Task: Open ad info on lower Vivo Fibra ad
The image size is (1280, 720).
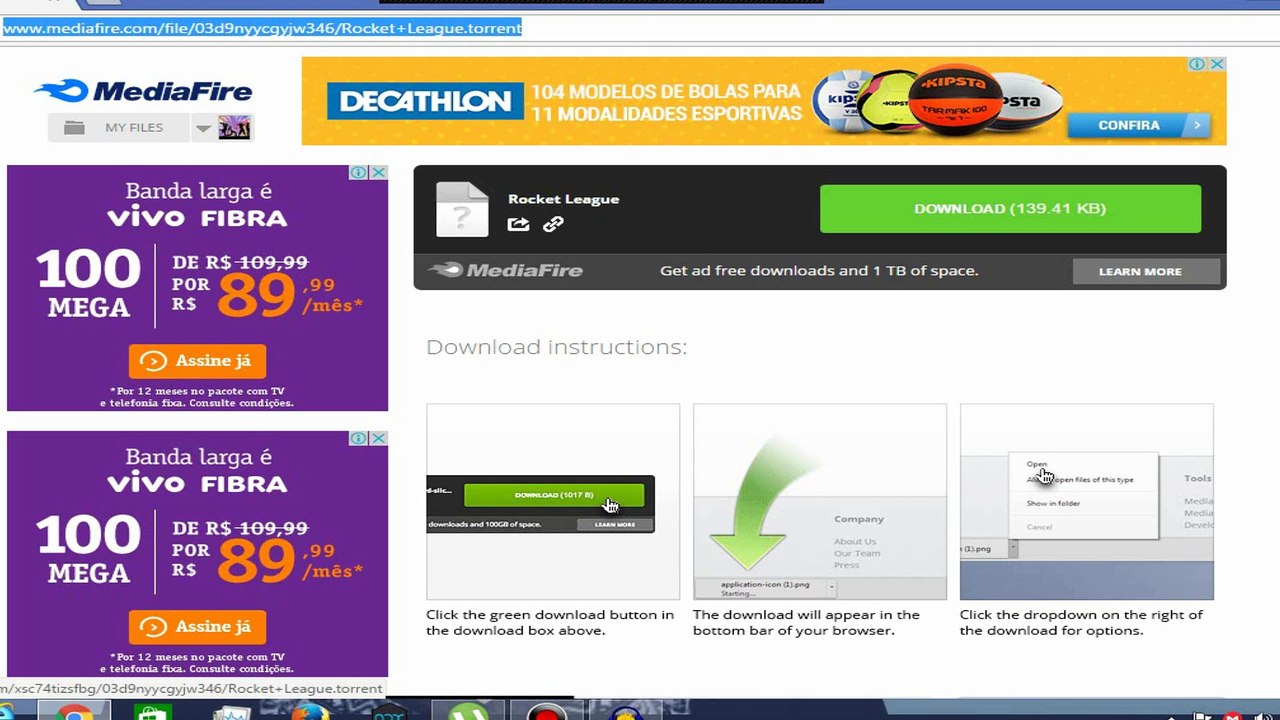Action: coord(359,438)
